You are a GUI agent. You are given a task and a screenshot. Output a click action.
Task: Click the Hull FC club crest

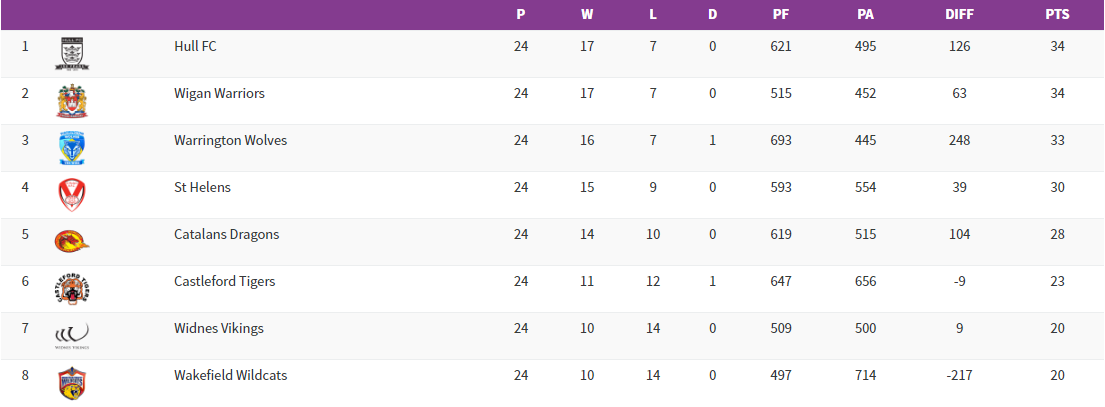pyautogui.click(x=73, y=54)
